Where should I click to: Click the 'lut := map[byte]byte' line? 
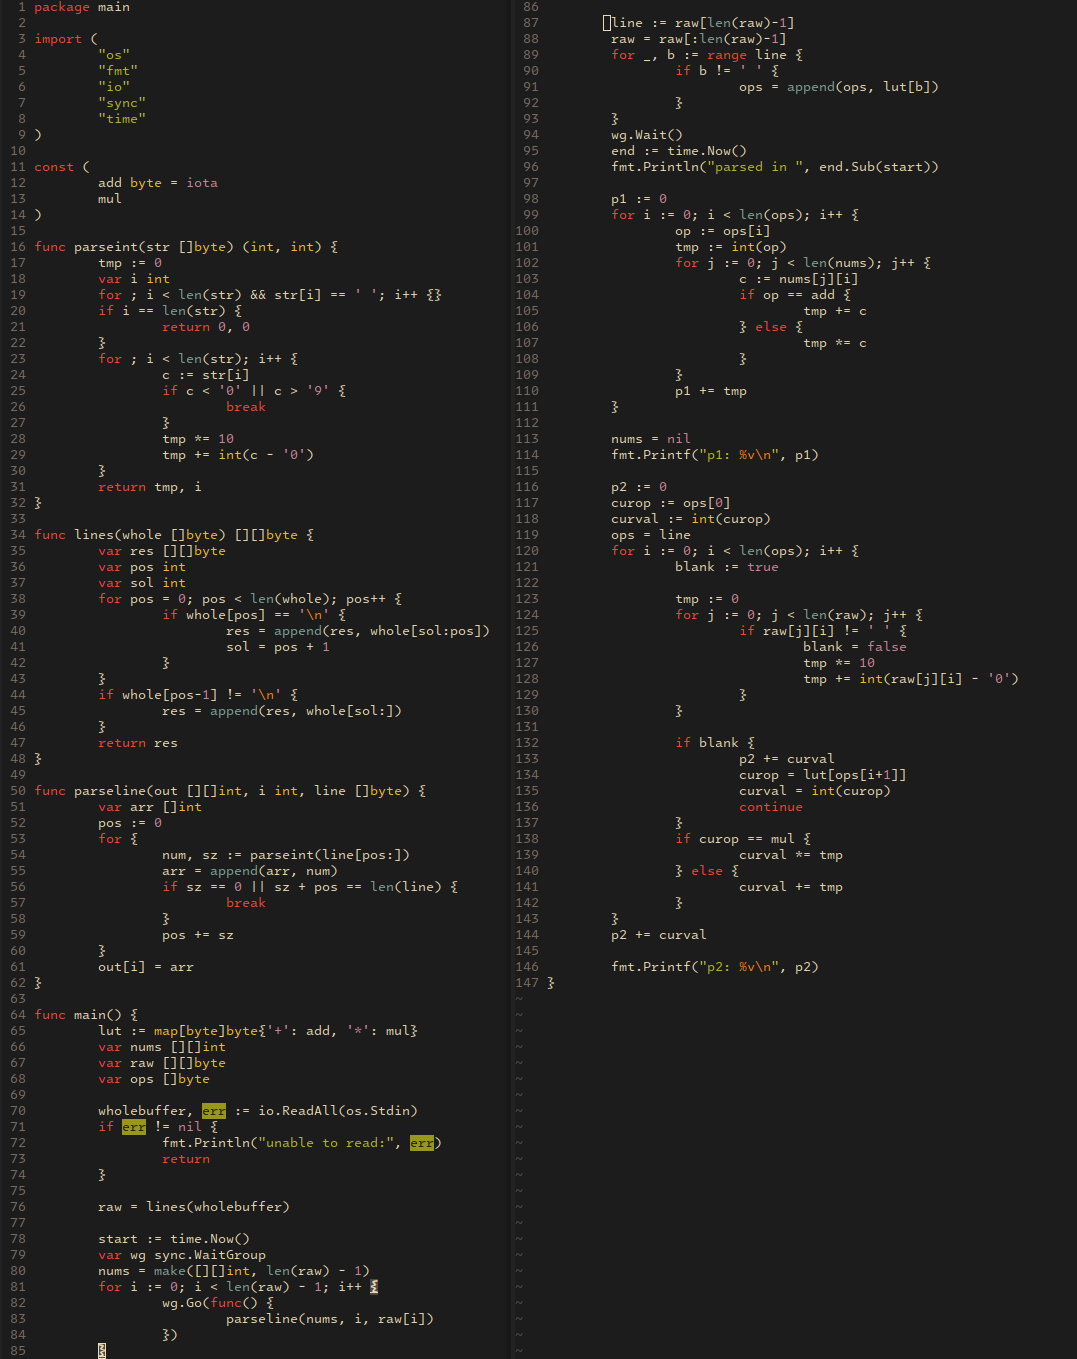click(x=258, y=1031)
